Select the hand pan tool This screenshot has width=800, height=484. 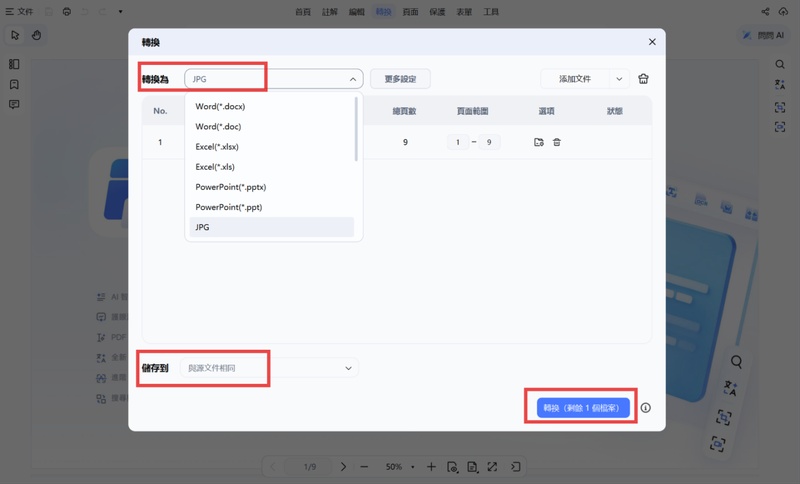[x=36, y=35]
